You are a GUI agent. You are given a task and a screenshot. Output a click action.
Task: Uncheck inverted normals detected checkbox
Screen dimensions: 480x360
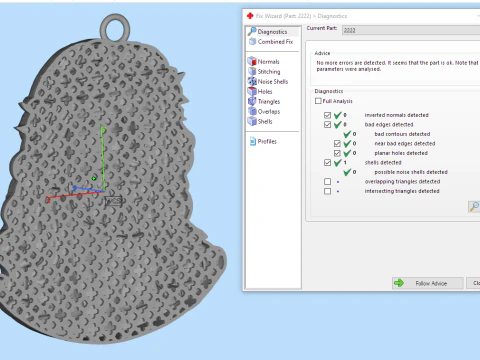point(327,115)
